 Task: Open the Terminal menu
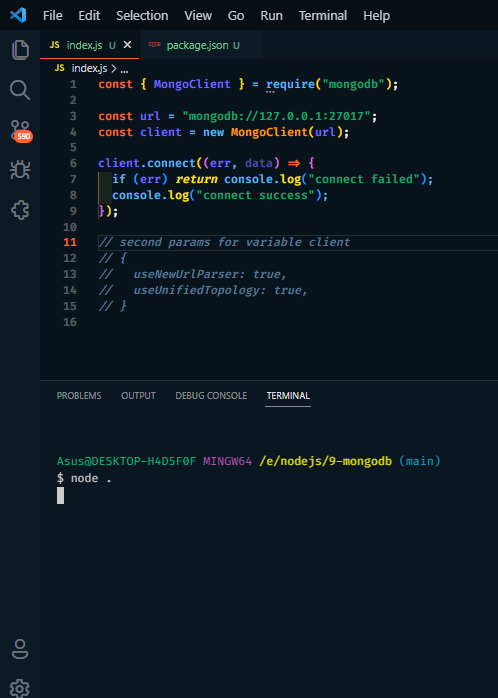point(323,16)
